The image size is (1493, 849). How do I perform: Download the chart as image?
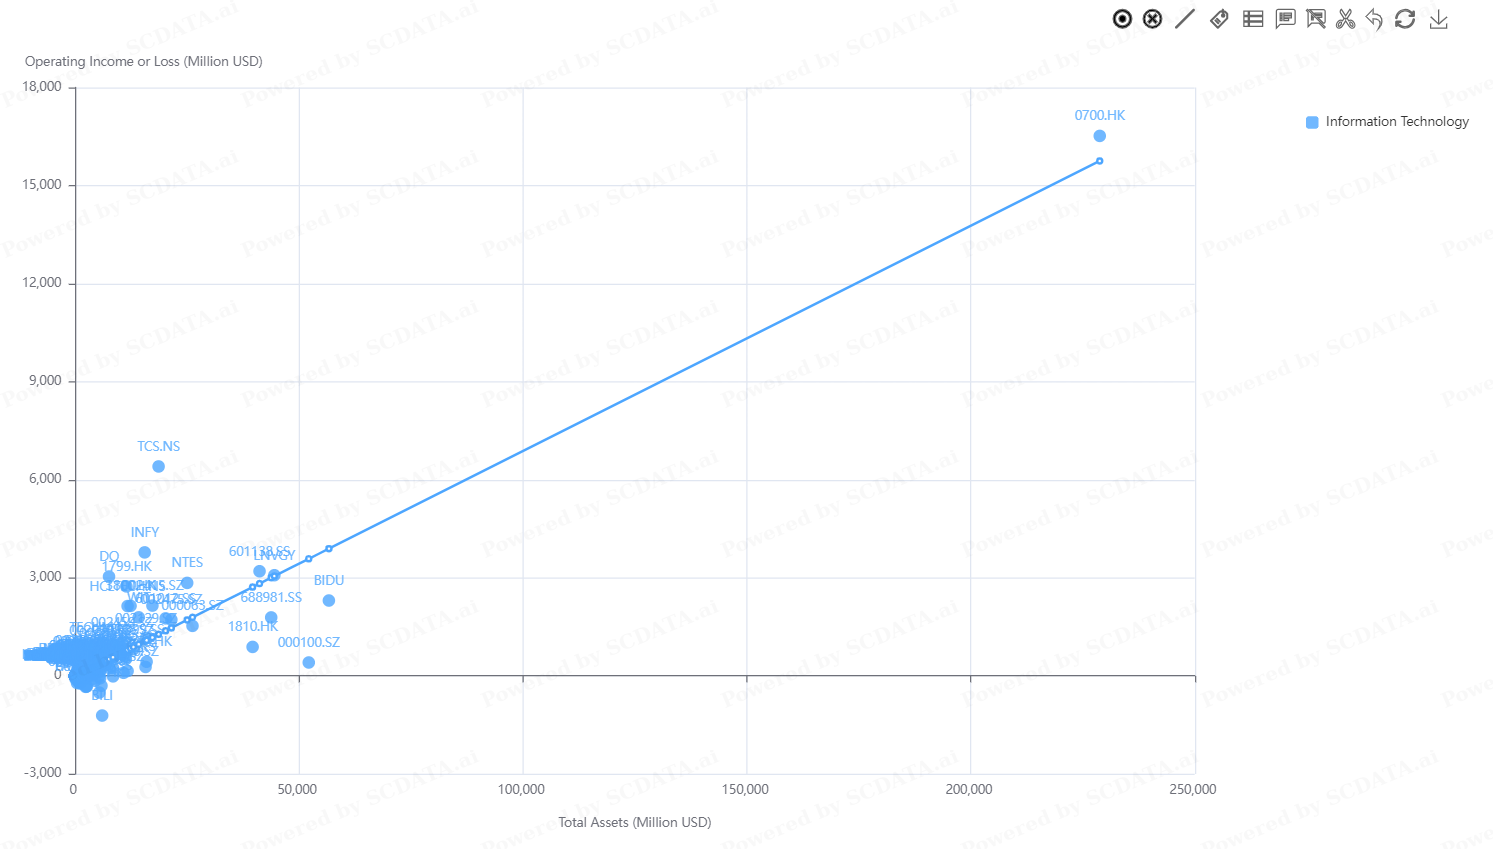coord(1439,19)
